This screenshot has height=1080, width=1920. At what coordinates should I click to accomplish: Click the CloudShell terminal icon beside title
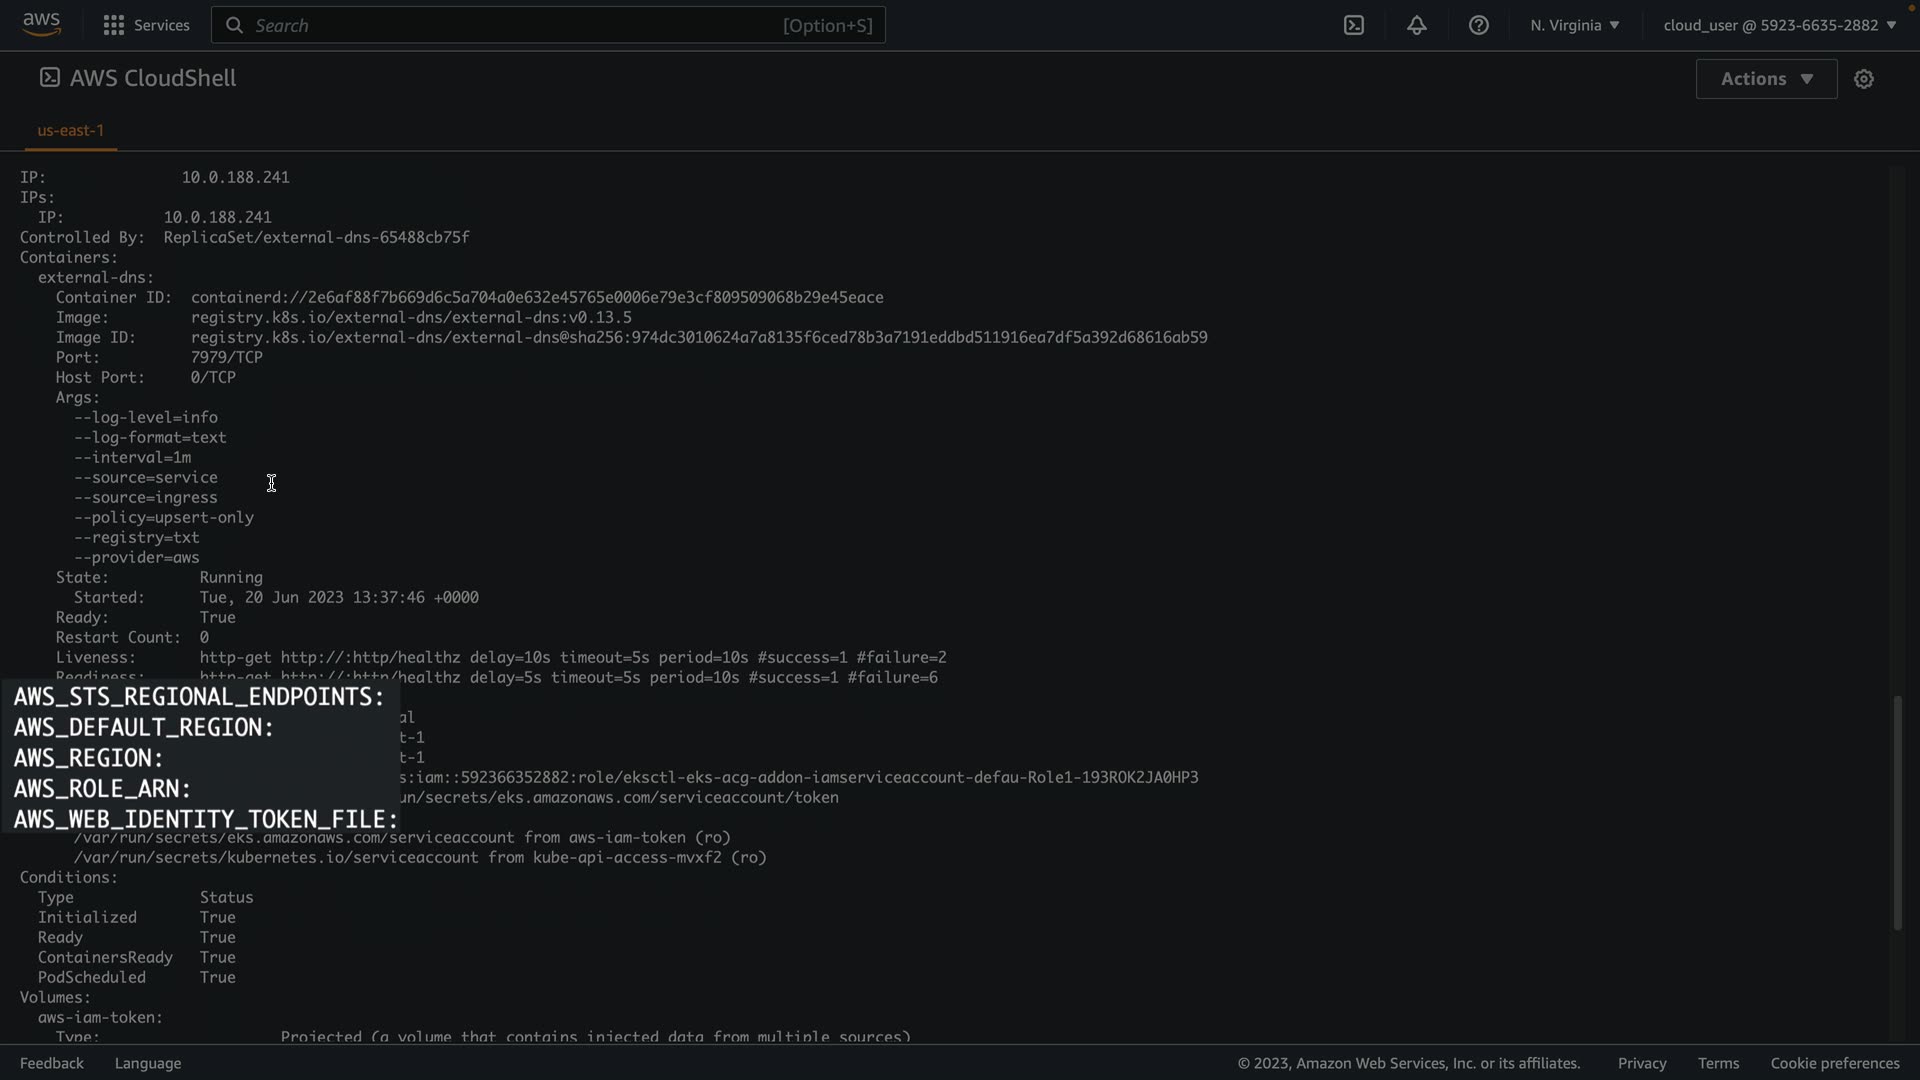49,78
